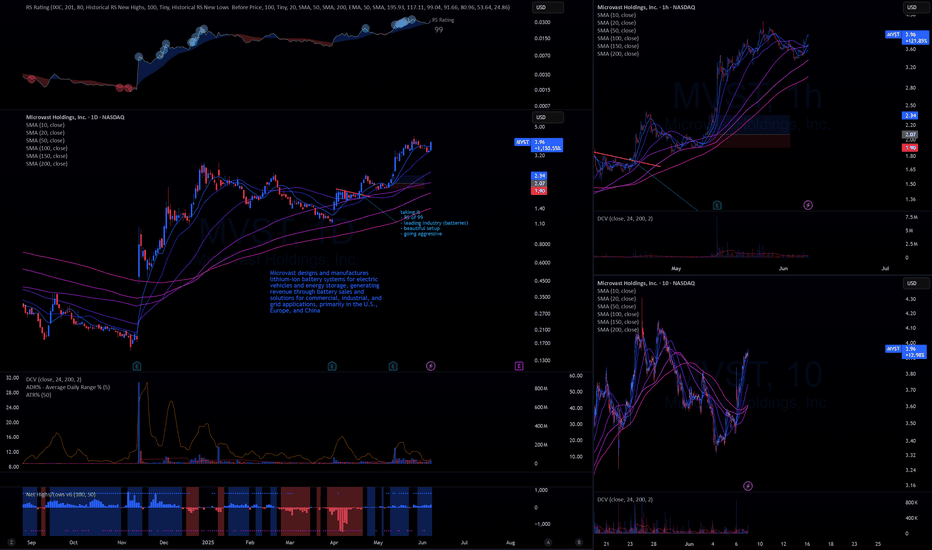This screenshot has height=550, width=932.
Task: Click the earnings marker on the 1h chart
Action: tap(717, 205)
